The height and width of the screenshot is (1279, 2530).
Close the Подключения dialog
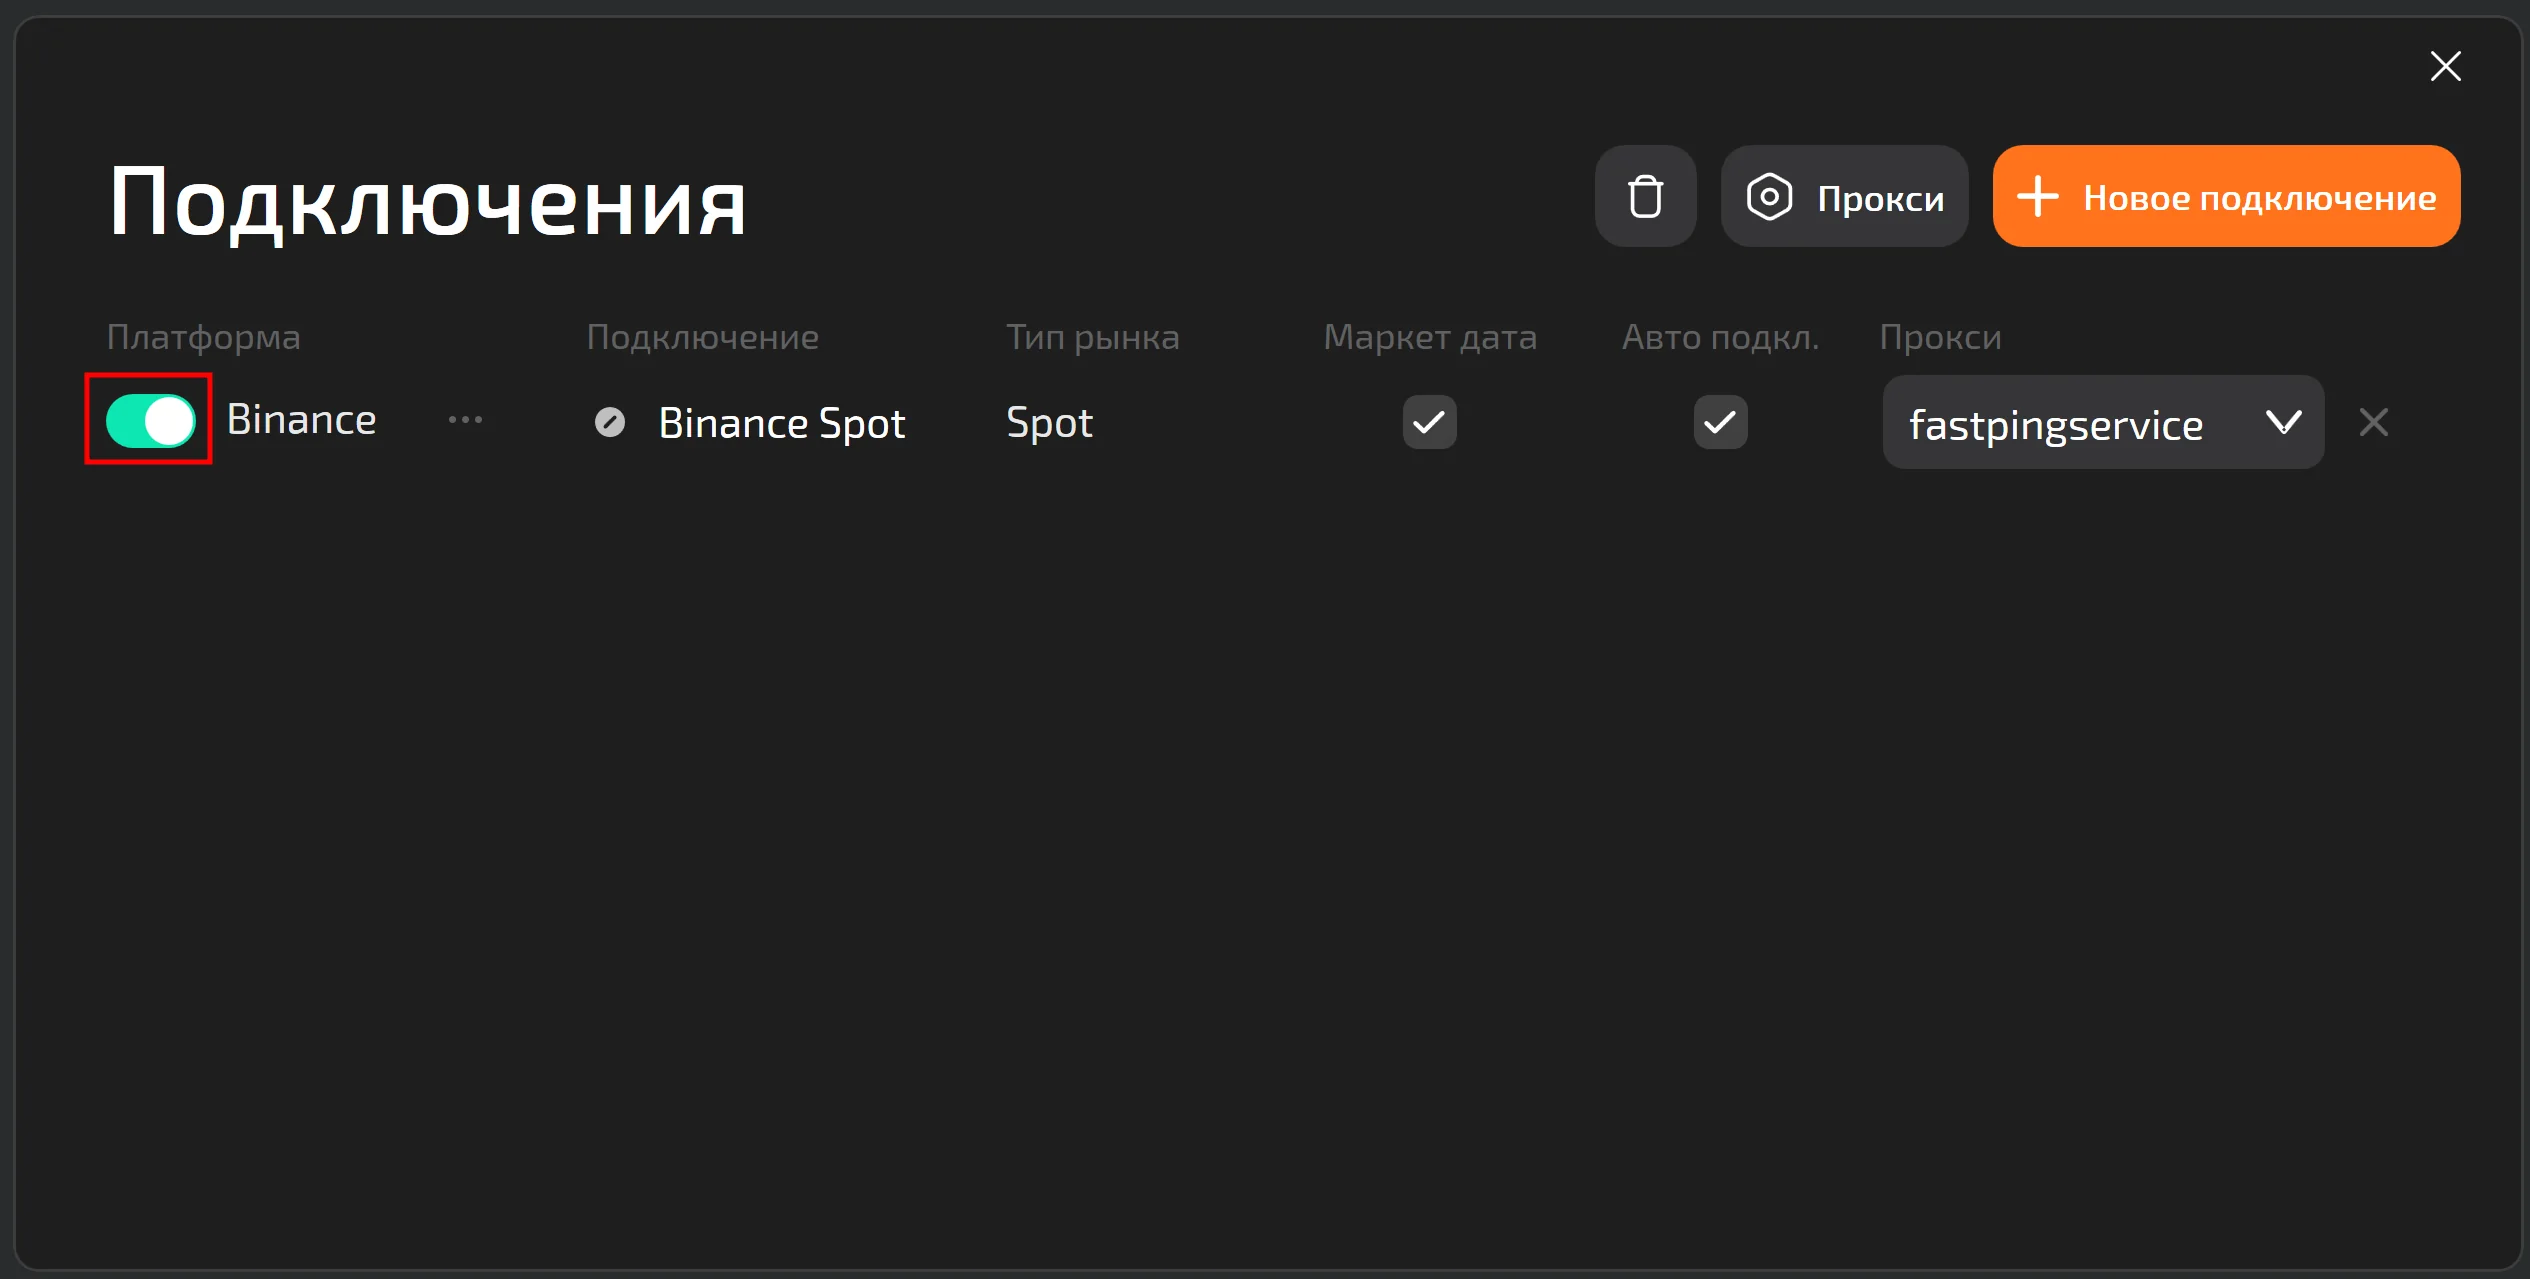[x=2445, y=66]
